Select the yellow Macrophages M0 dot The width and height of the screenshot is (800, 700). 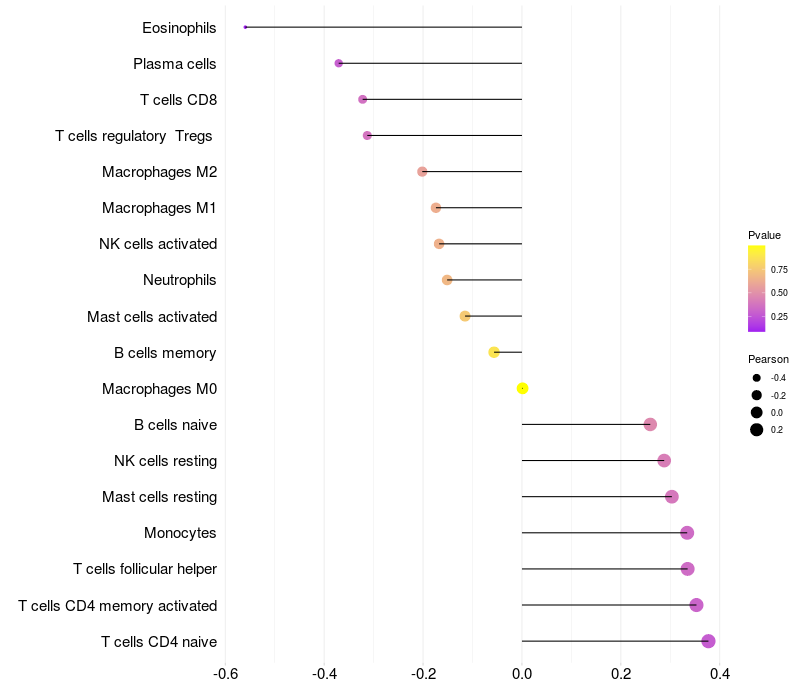[x=522, y=388]
